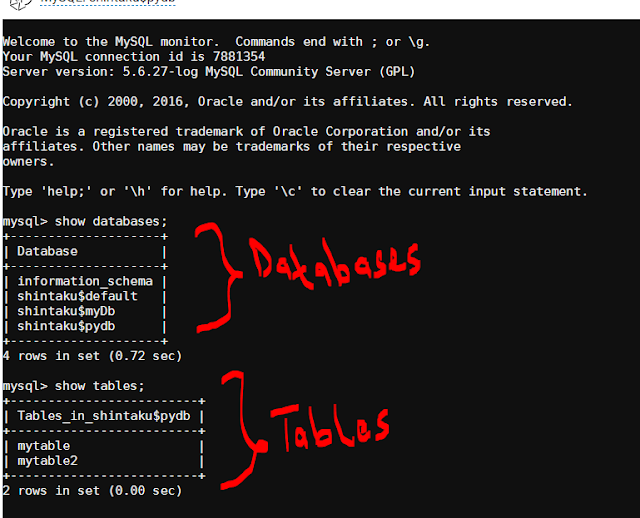Click the Database column header

click(x=47, y=251)
